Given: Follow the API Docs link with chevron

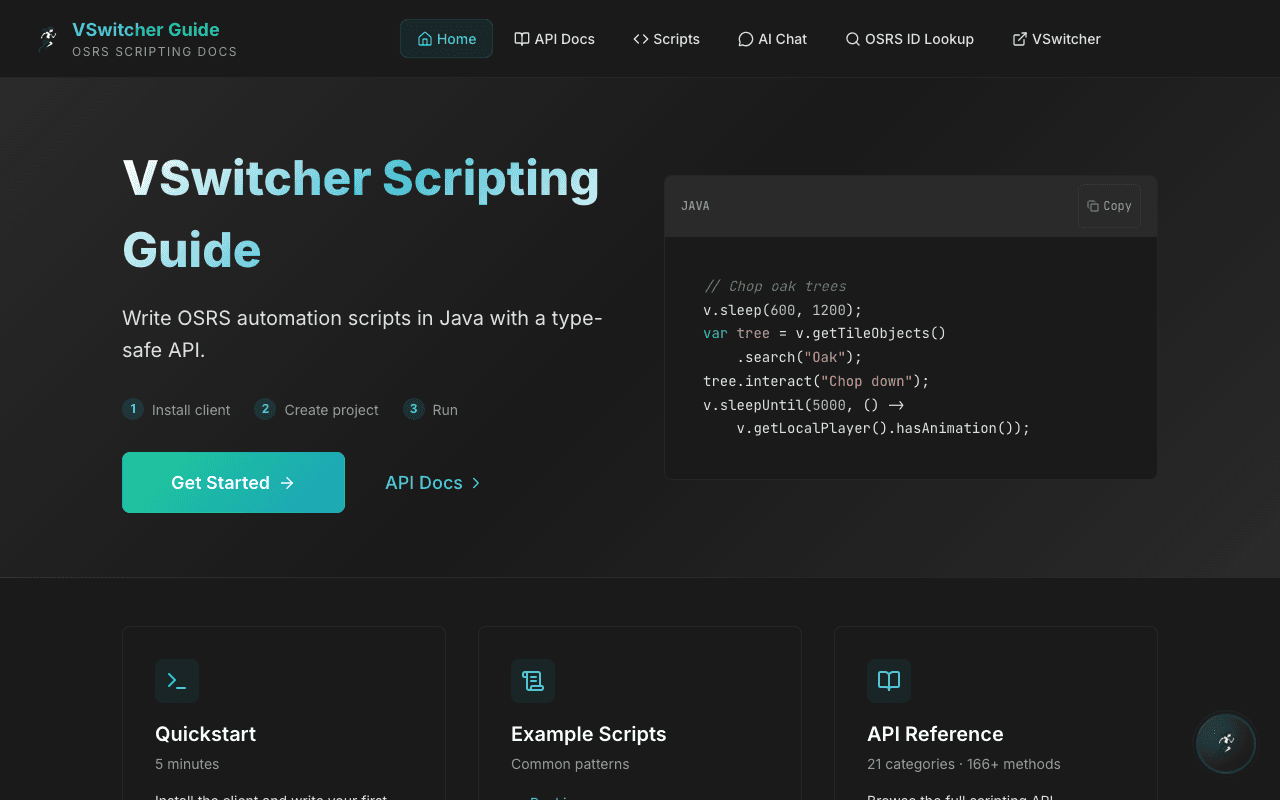Looking at the screenshot, I should [x=432, y=482].
